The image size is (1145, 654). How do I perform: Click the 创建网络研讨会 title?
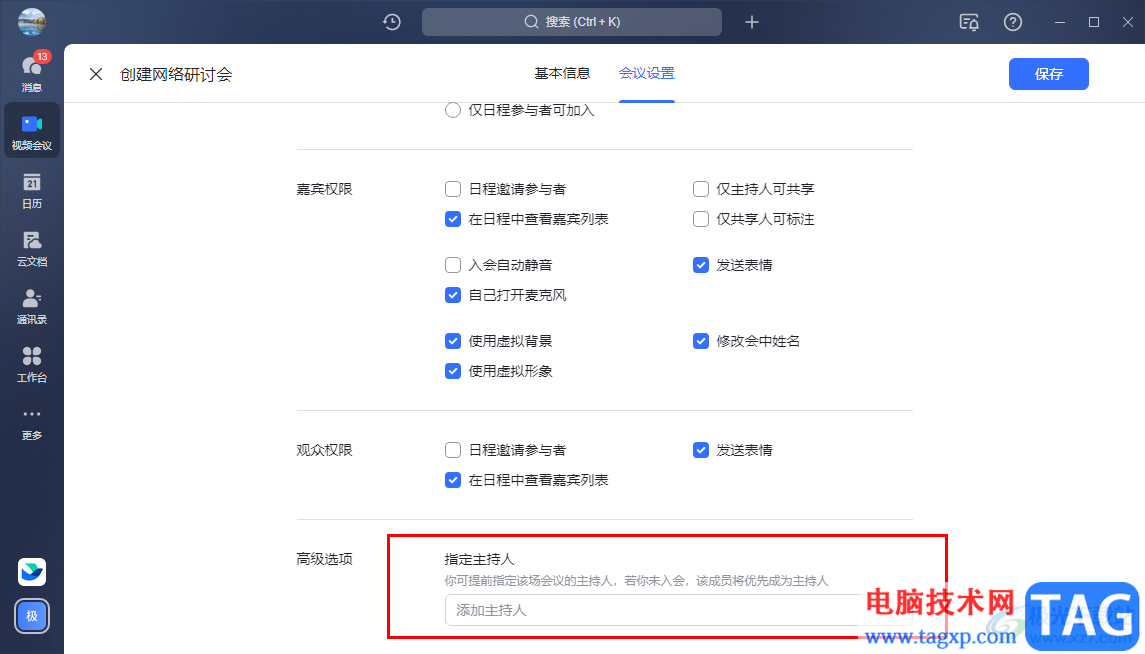tap(176, 74)
